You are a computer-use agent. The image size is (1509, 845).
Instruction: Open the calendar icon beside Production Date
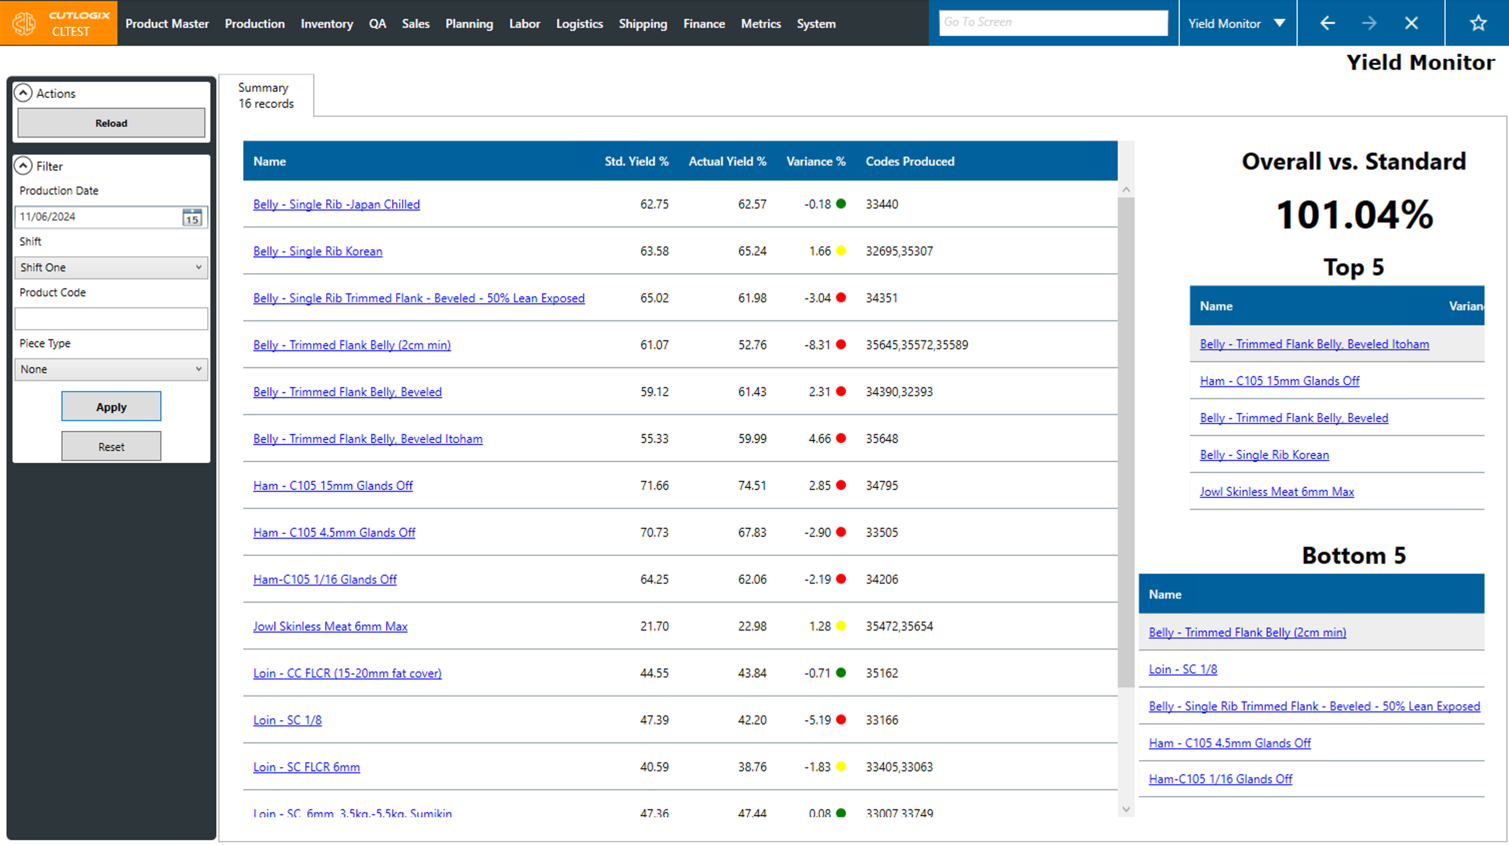click(x=191, y=217)
